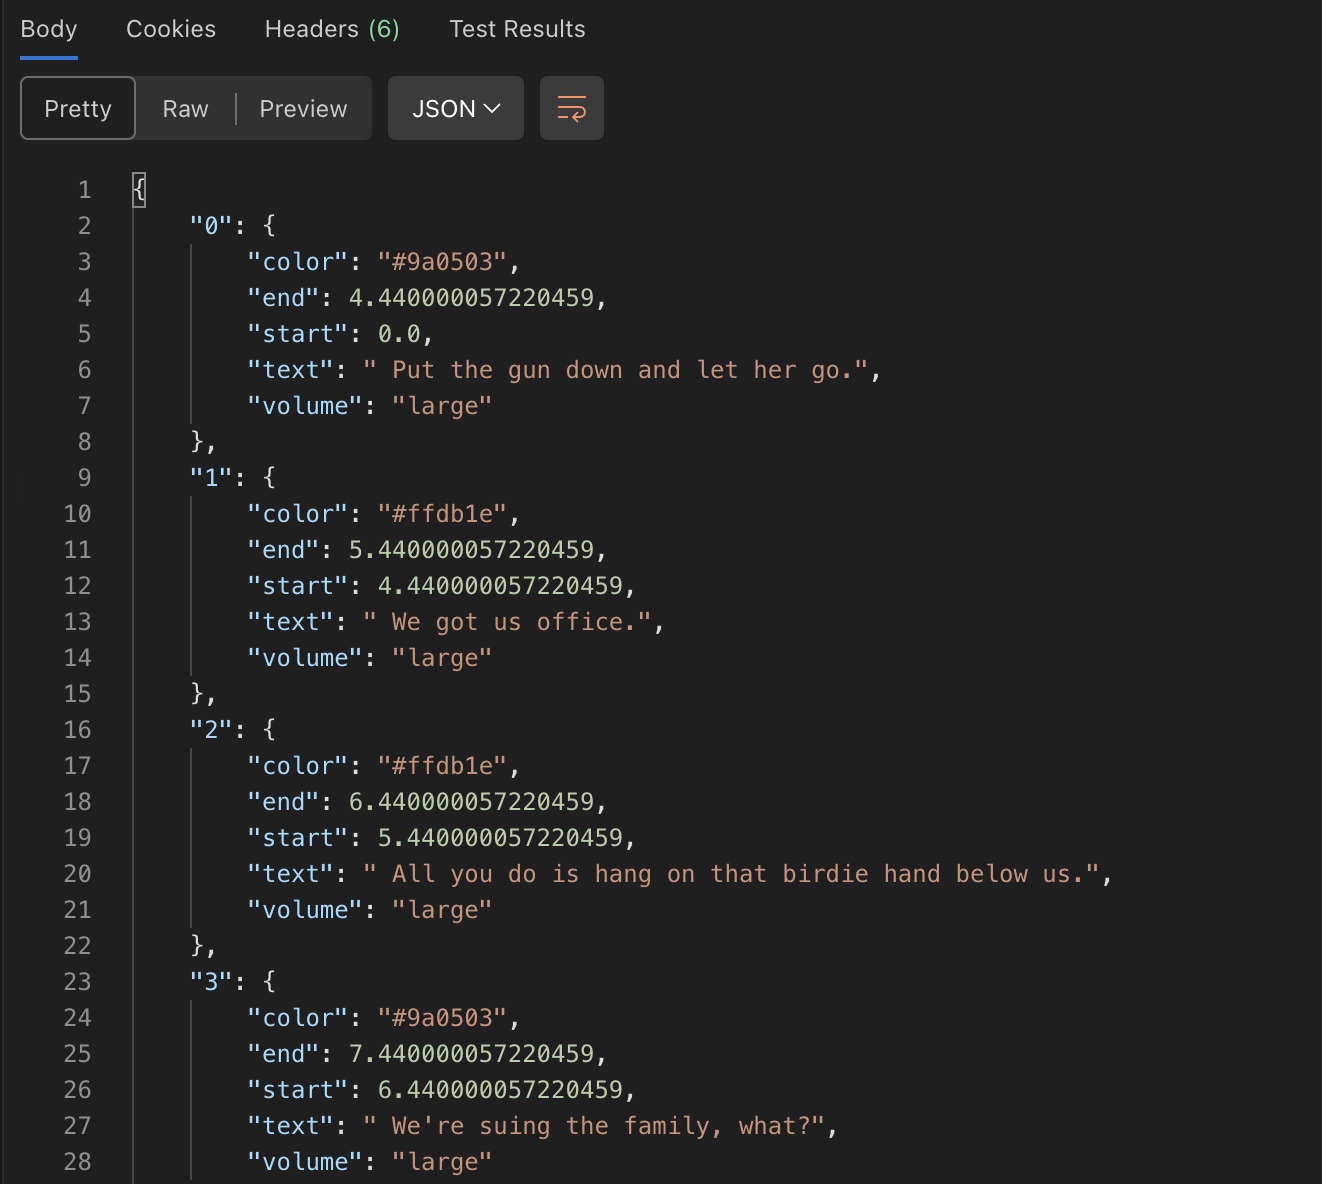Click closing brace on line 15
This screenshot has width=1322, height=1184.
(x=197, y=694)
